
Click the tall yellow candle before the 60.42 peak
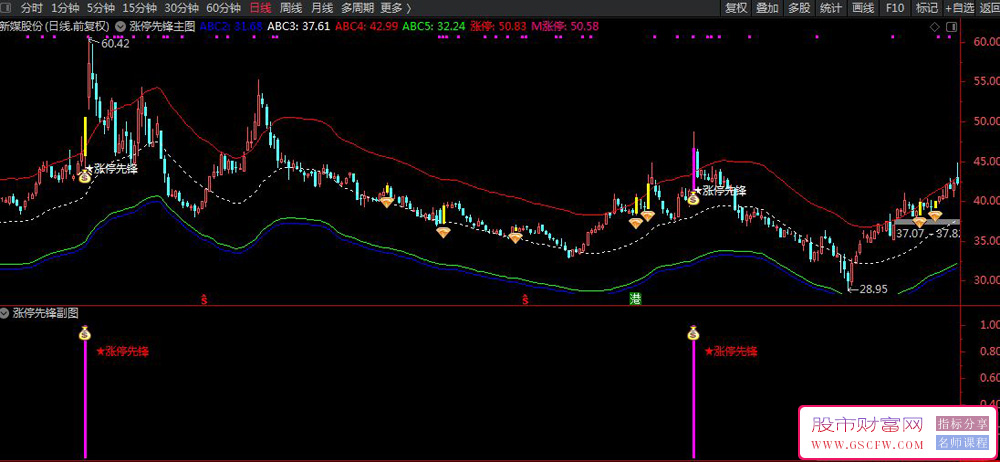pos(85,136)
